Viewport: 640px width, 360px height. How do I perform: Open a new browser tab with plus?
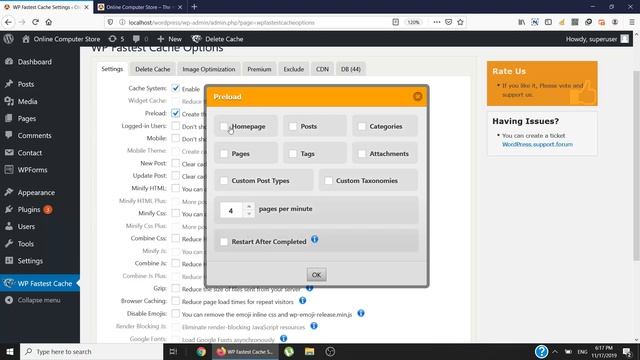pos(194,7)
